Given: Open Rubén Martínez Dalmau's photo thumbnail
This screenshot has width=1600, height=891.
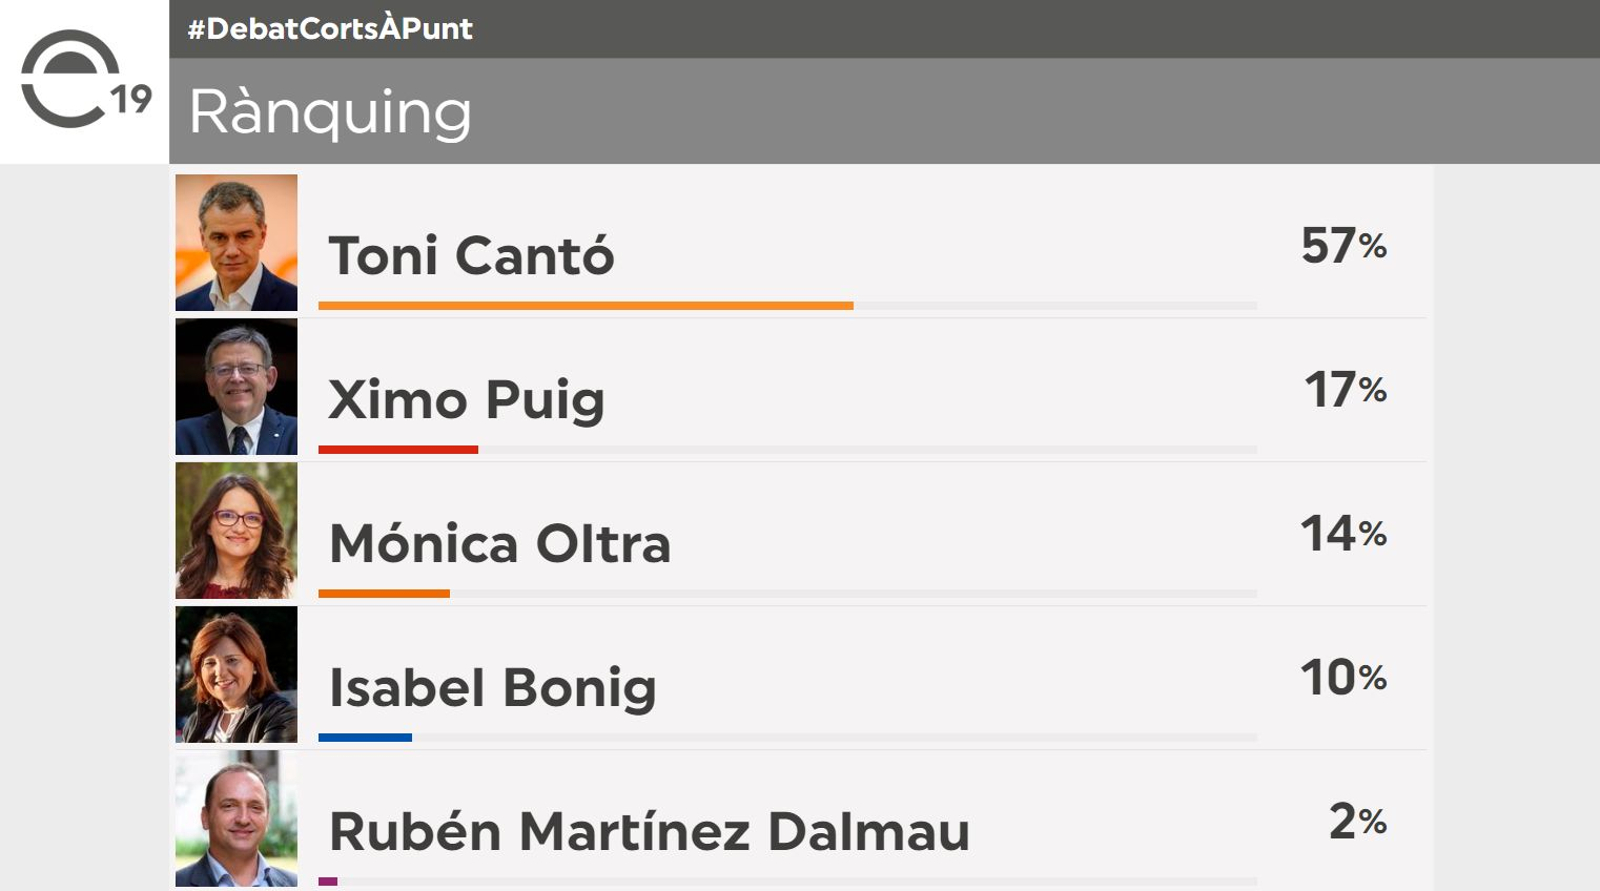Looking at the screenshot, I should click(x=236, y=819).
